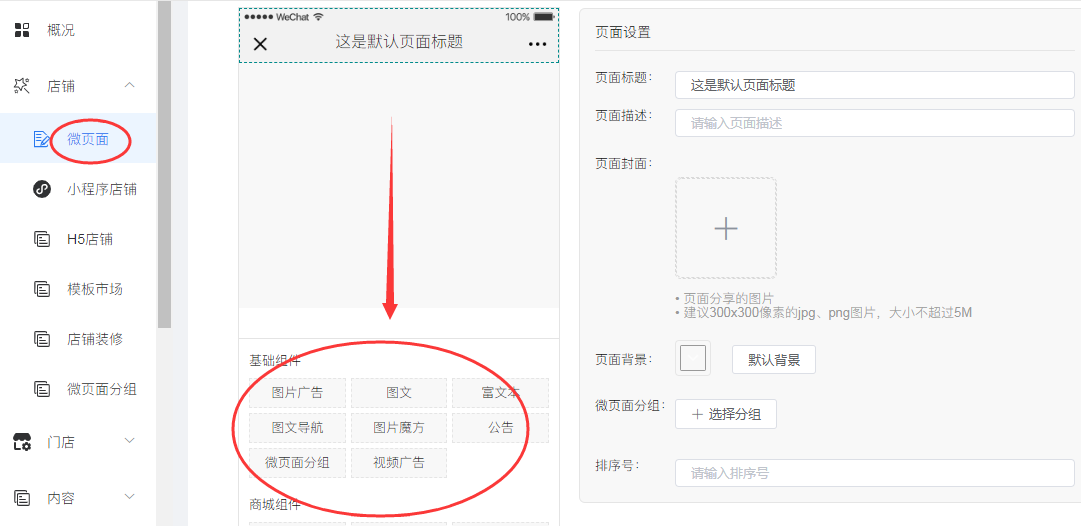Click the 微页面 edit page icon
The height and width of the screenshot is (526, 1081).
point(42,139)
